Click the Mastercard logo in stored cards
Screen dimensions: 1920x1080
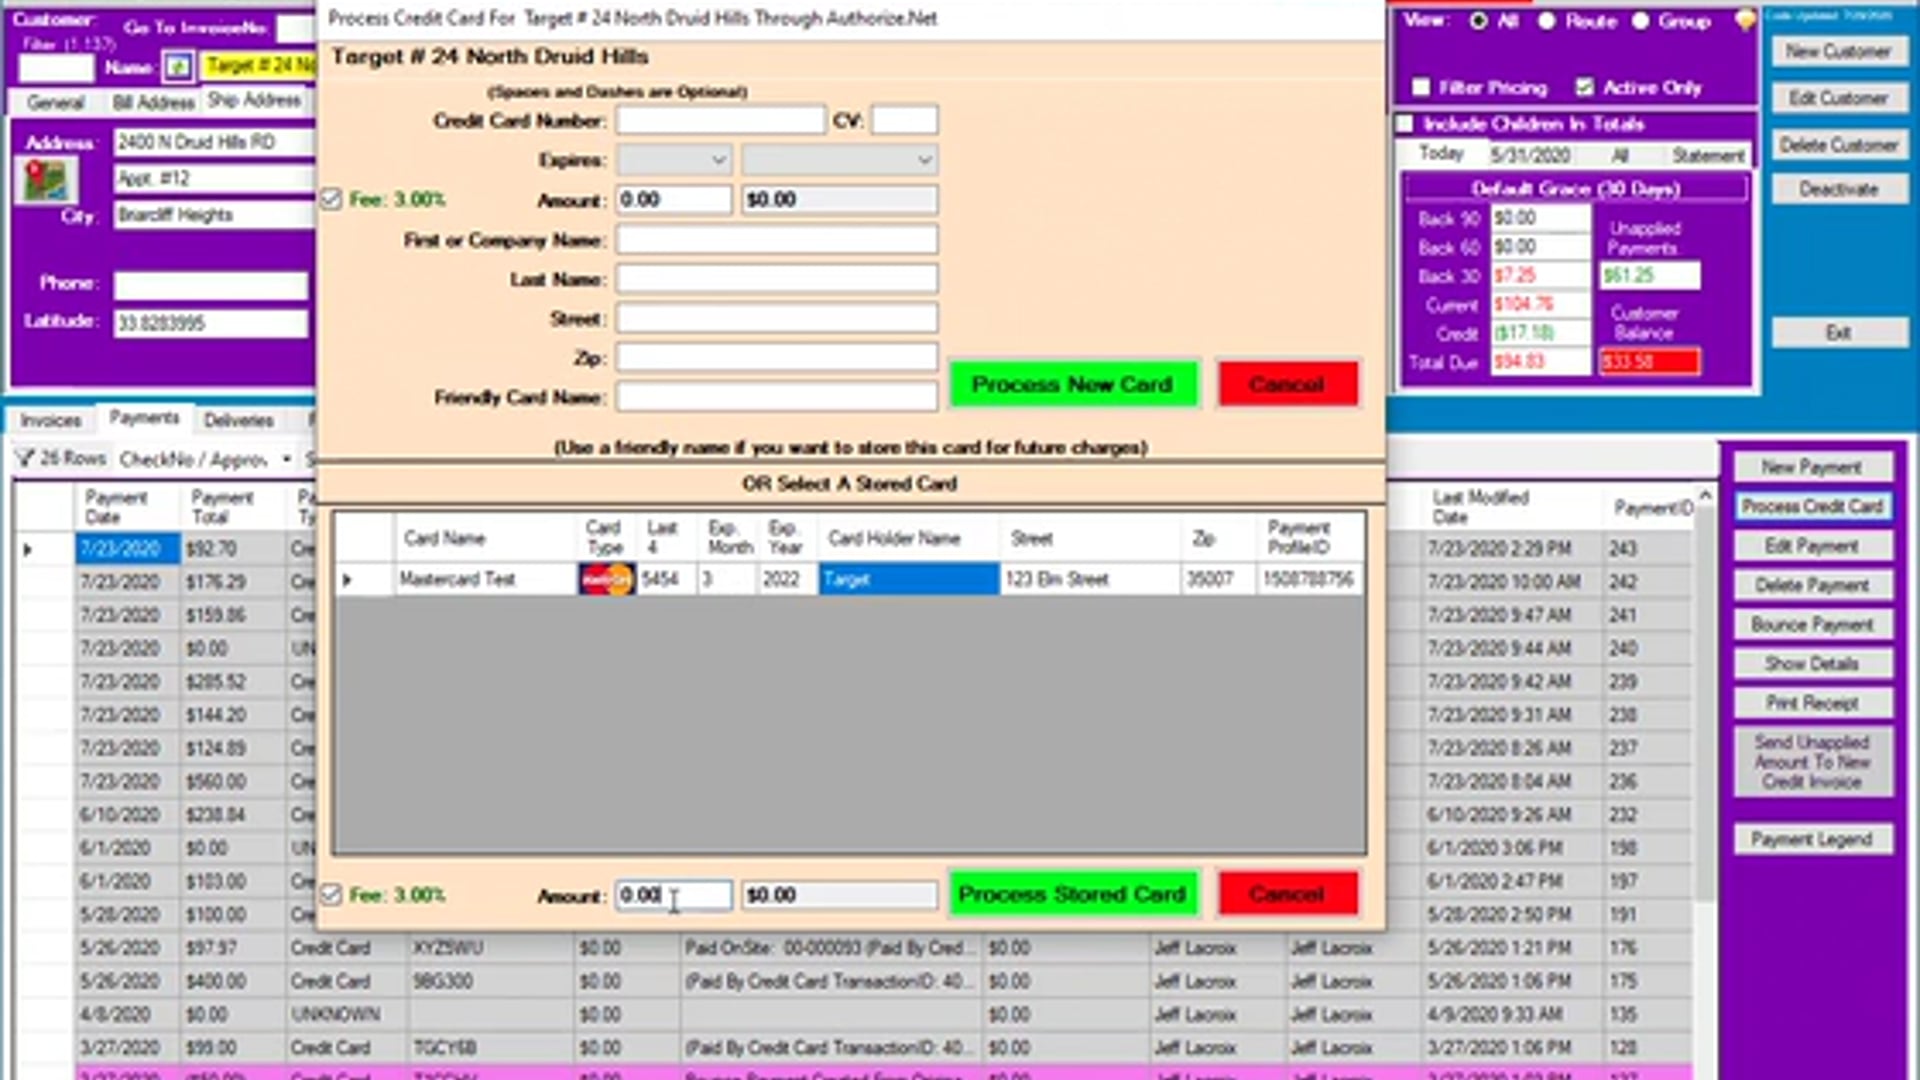(x=607, y=579)
